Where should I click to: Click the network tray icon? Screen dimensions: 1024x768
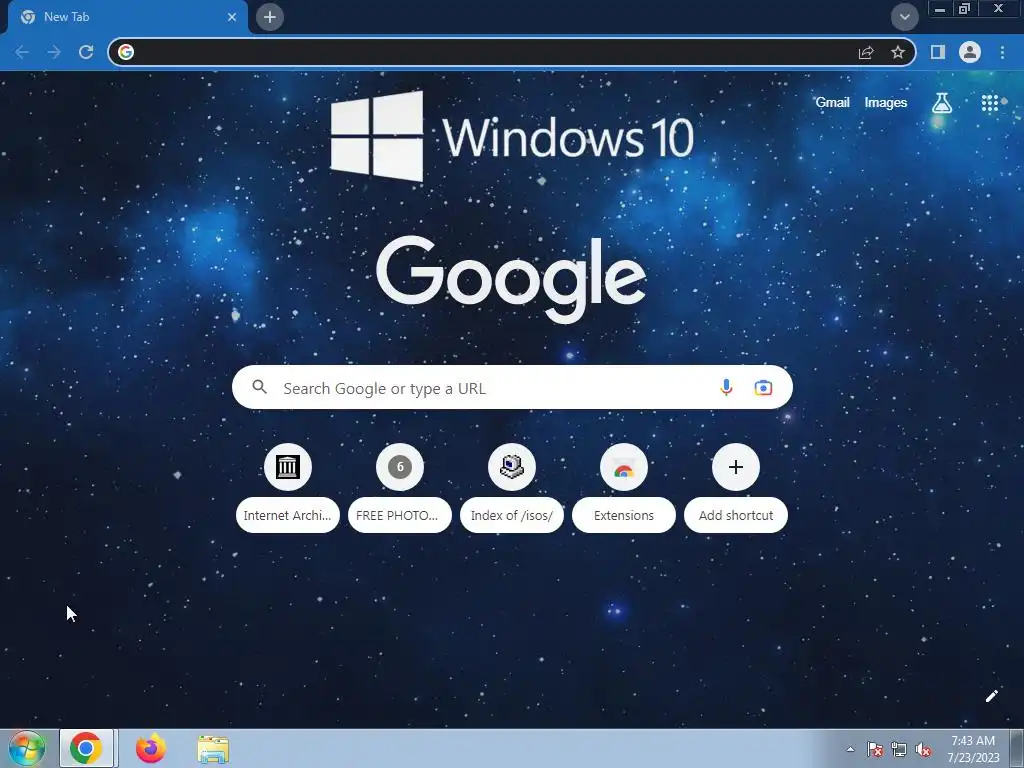pos(899,750)
